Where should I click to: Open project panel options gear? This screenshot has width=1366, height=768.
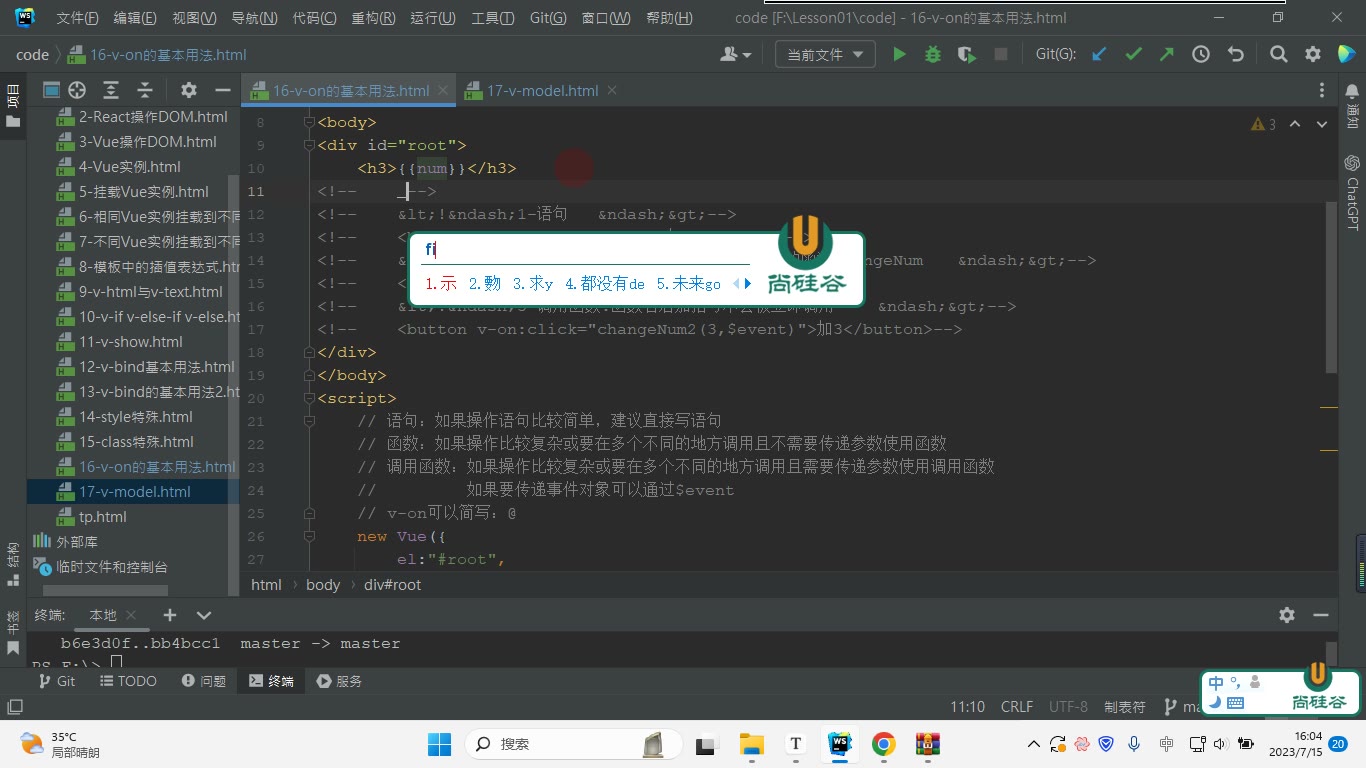click(x=189, y=90)
